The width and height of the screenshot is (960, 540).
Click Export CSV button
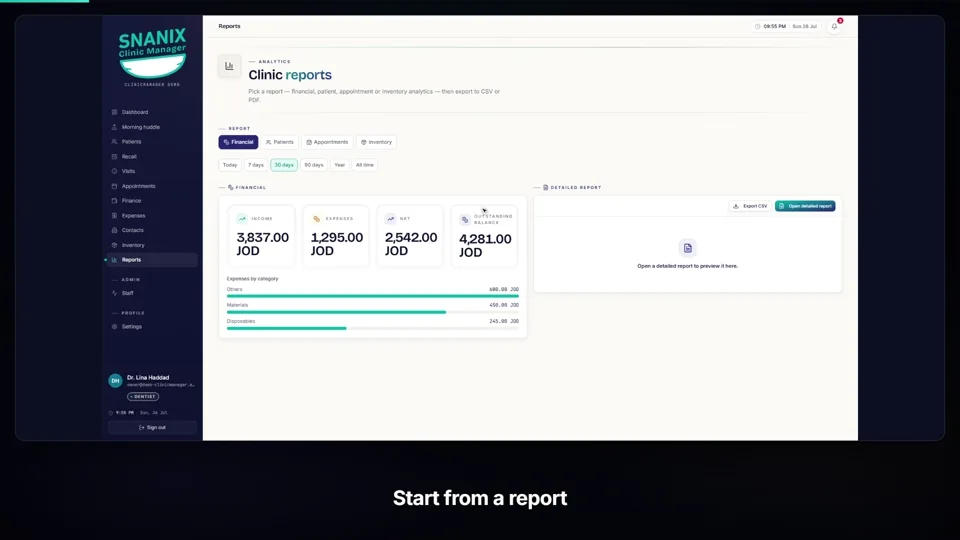pyautogui.click(x=751, y=206)
